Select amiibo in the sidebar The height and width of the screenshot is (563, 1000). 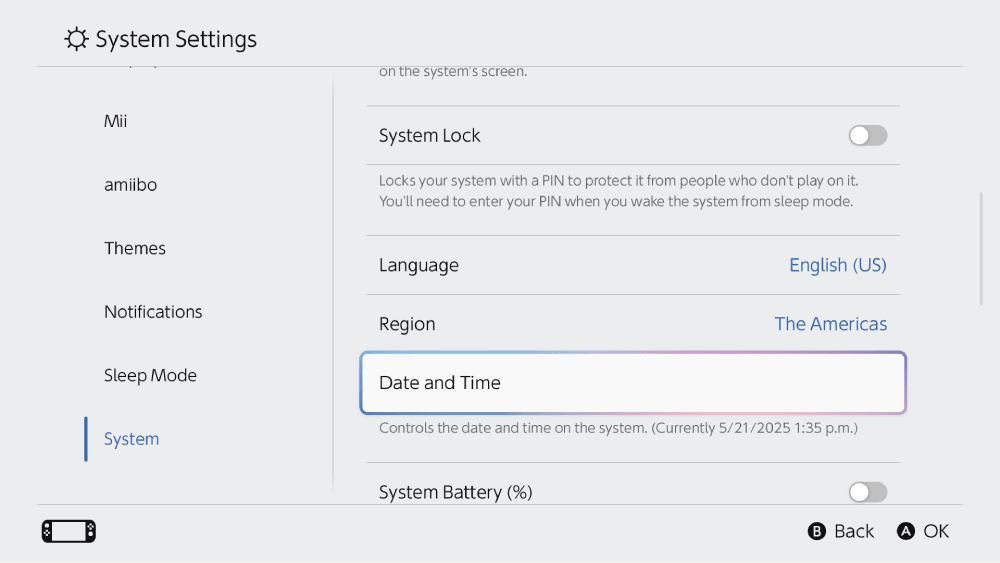pyautogui.click(x=130, y=185)
